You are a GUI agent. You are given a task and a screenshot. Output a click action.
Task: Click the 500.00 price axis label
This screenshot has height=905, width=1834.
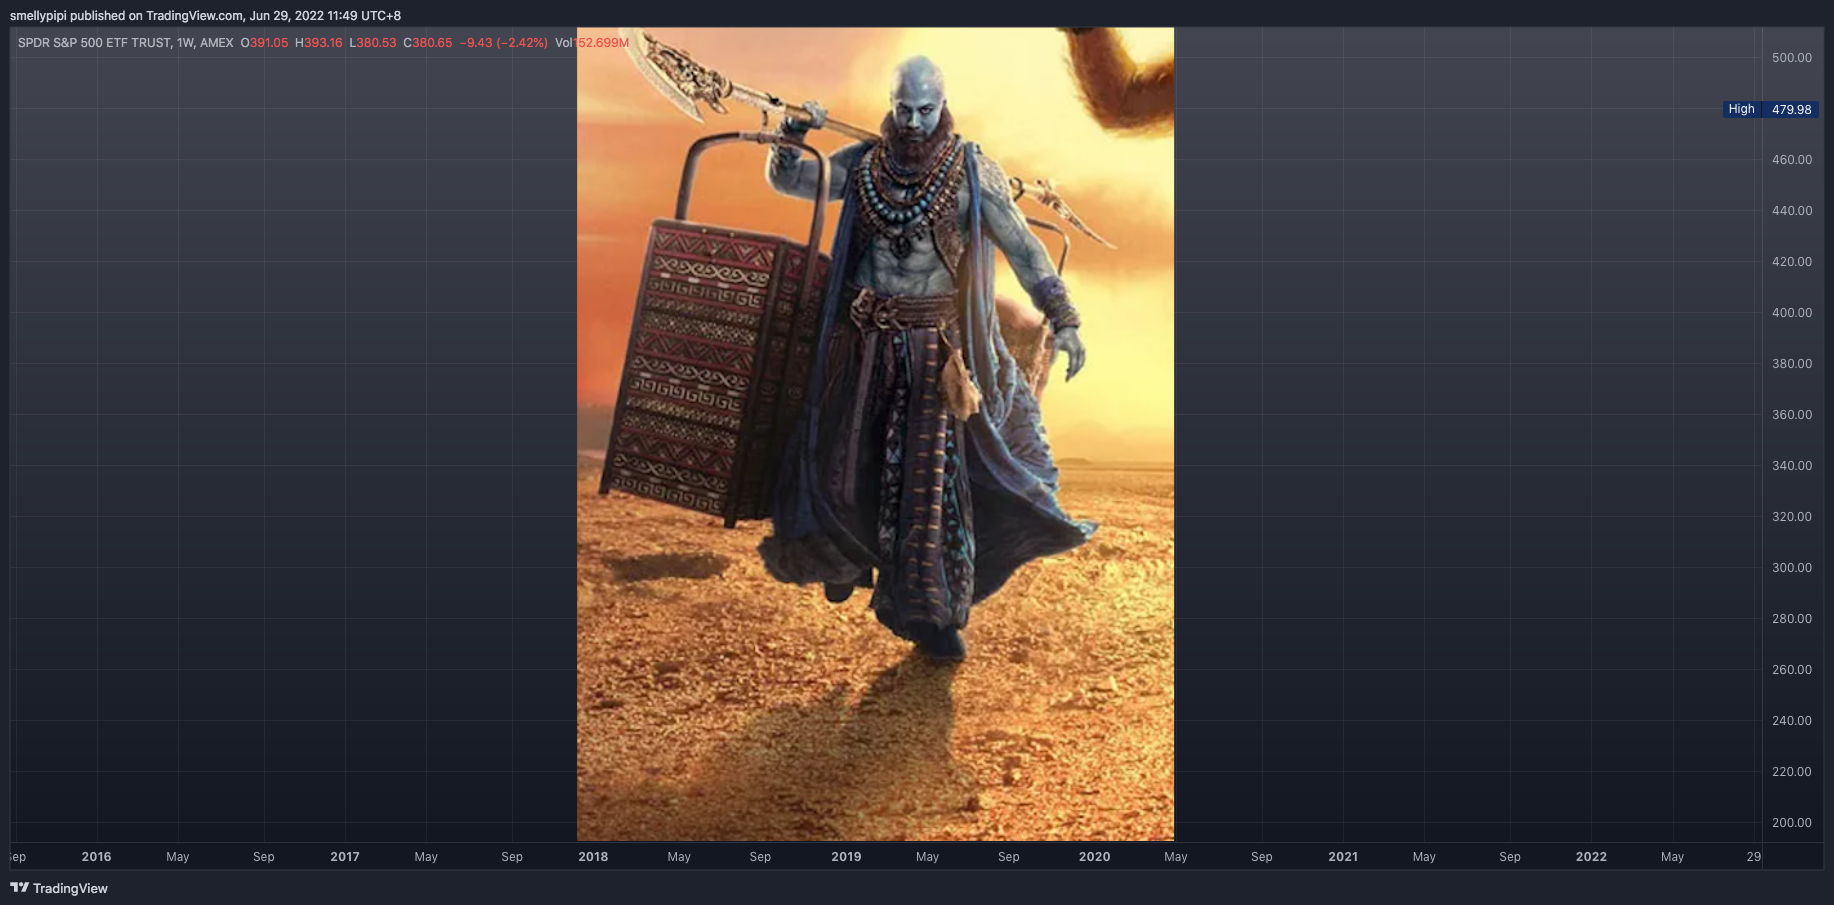(x=1792, y=58)
